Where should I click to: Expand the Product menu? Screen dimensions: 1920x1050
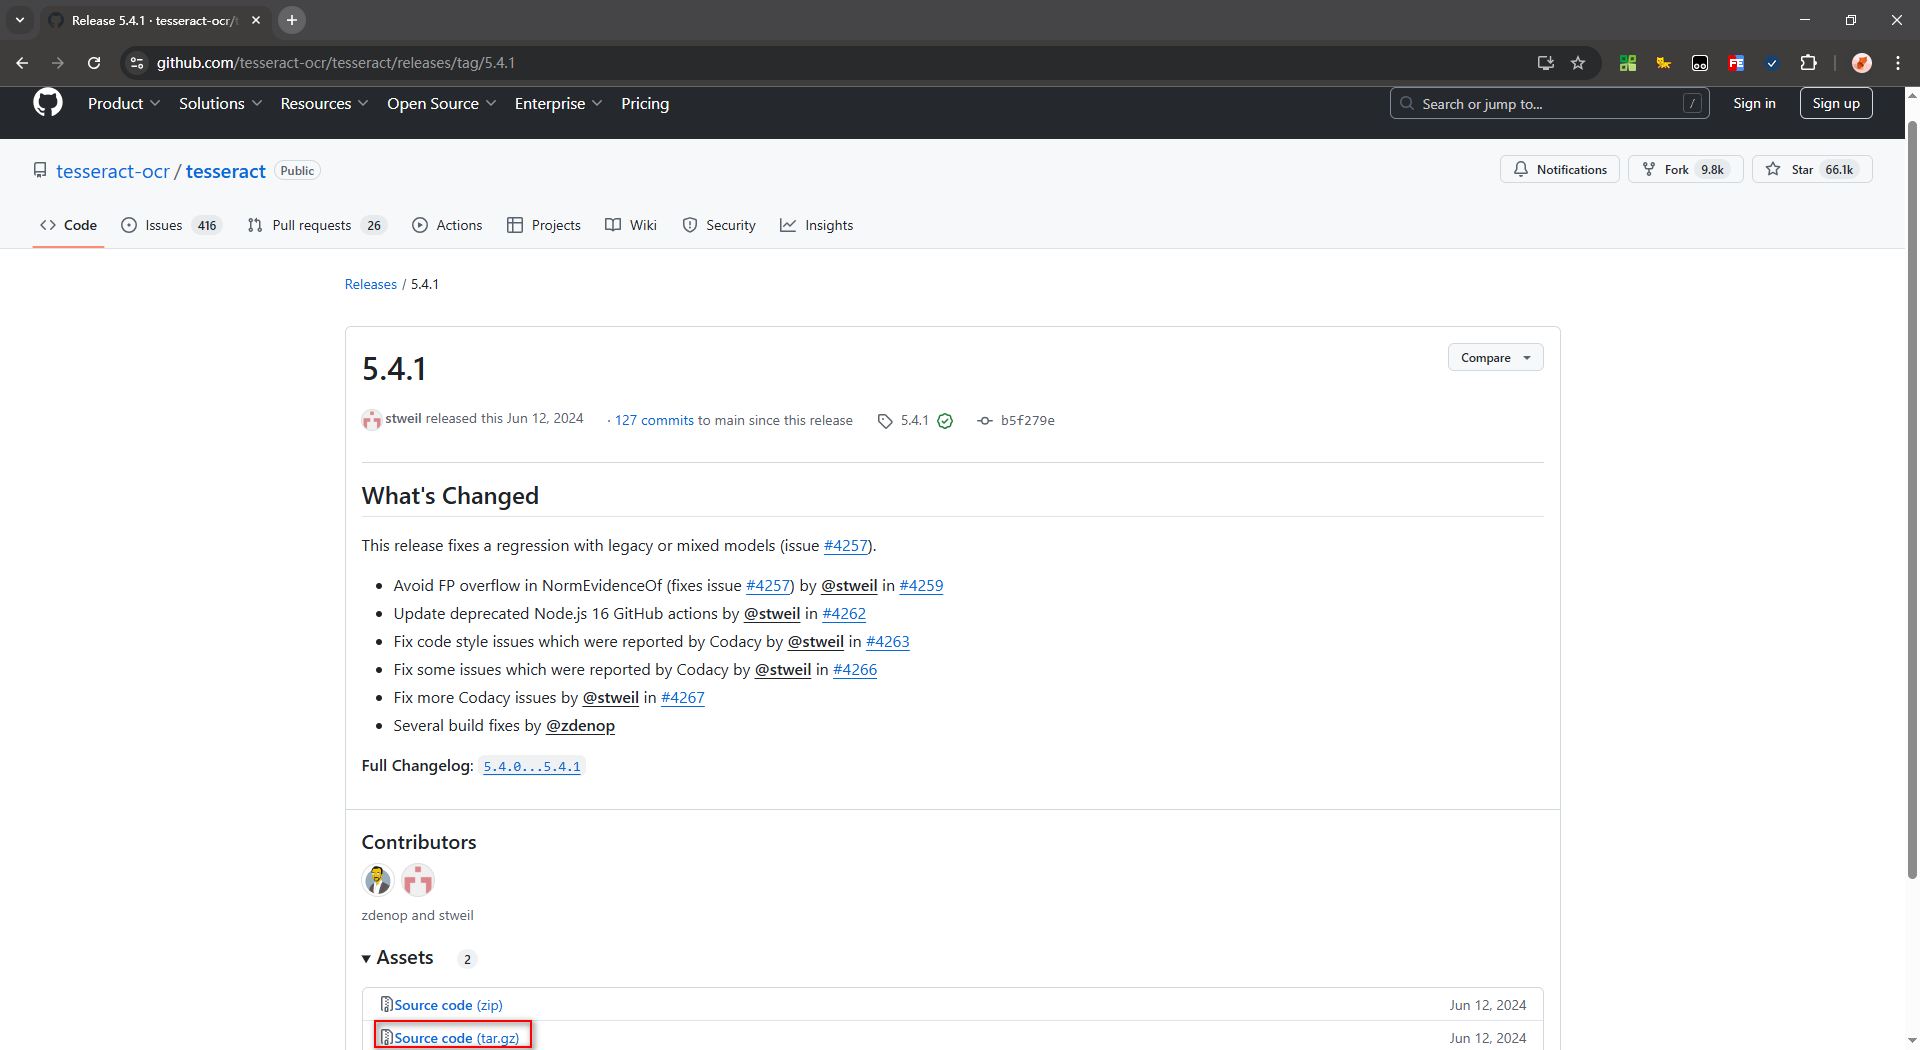pos(124,104)
